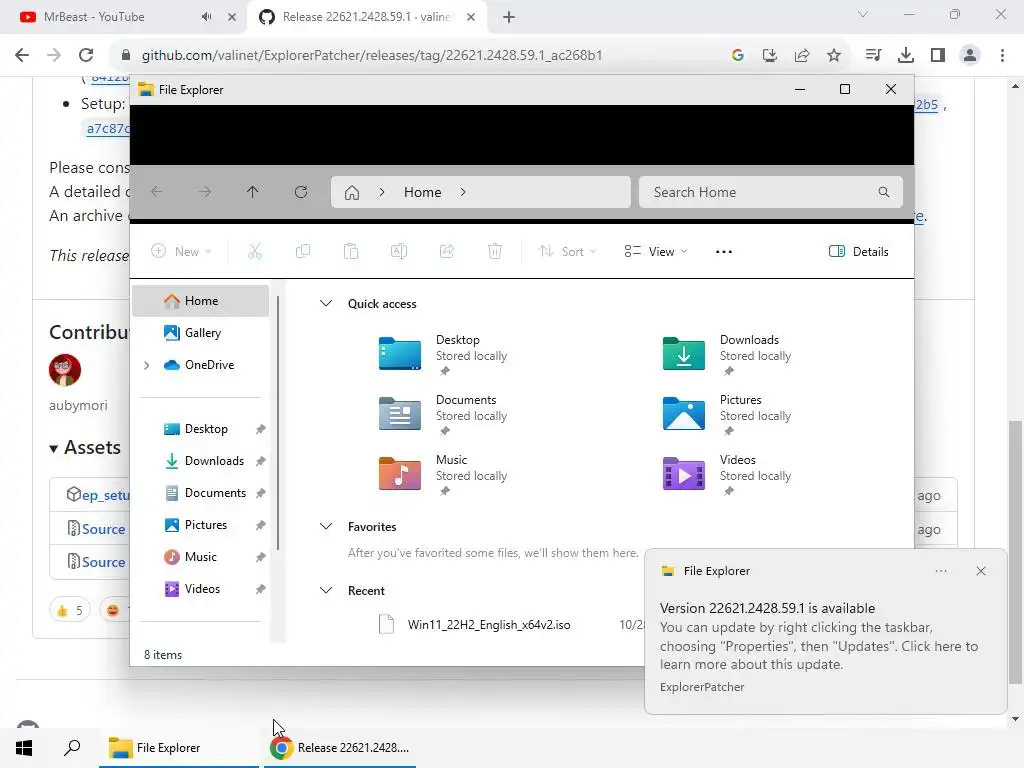
Task: Click the Chrome share page icon
Action: (x=802, y=55)
